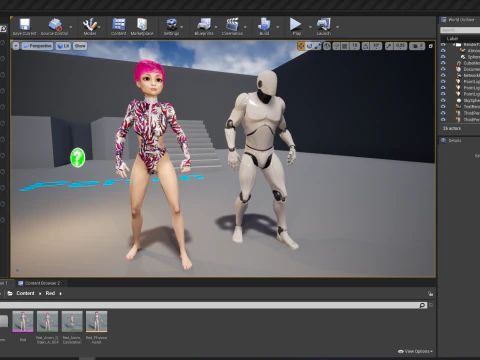Open camera speed setting in viewport
The width and height of the screenshot is (480, 360).
point(417,46)
